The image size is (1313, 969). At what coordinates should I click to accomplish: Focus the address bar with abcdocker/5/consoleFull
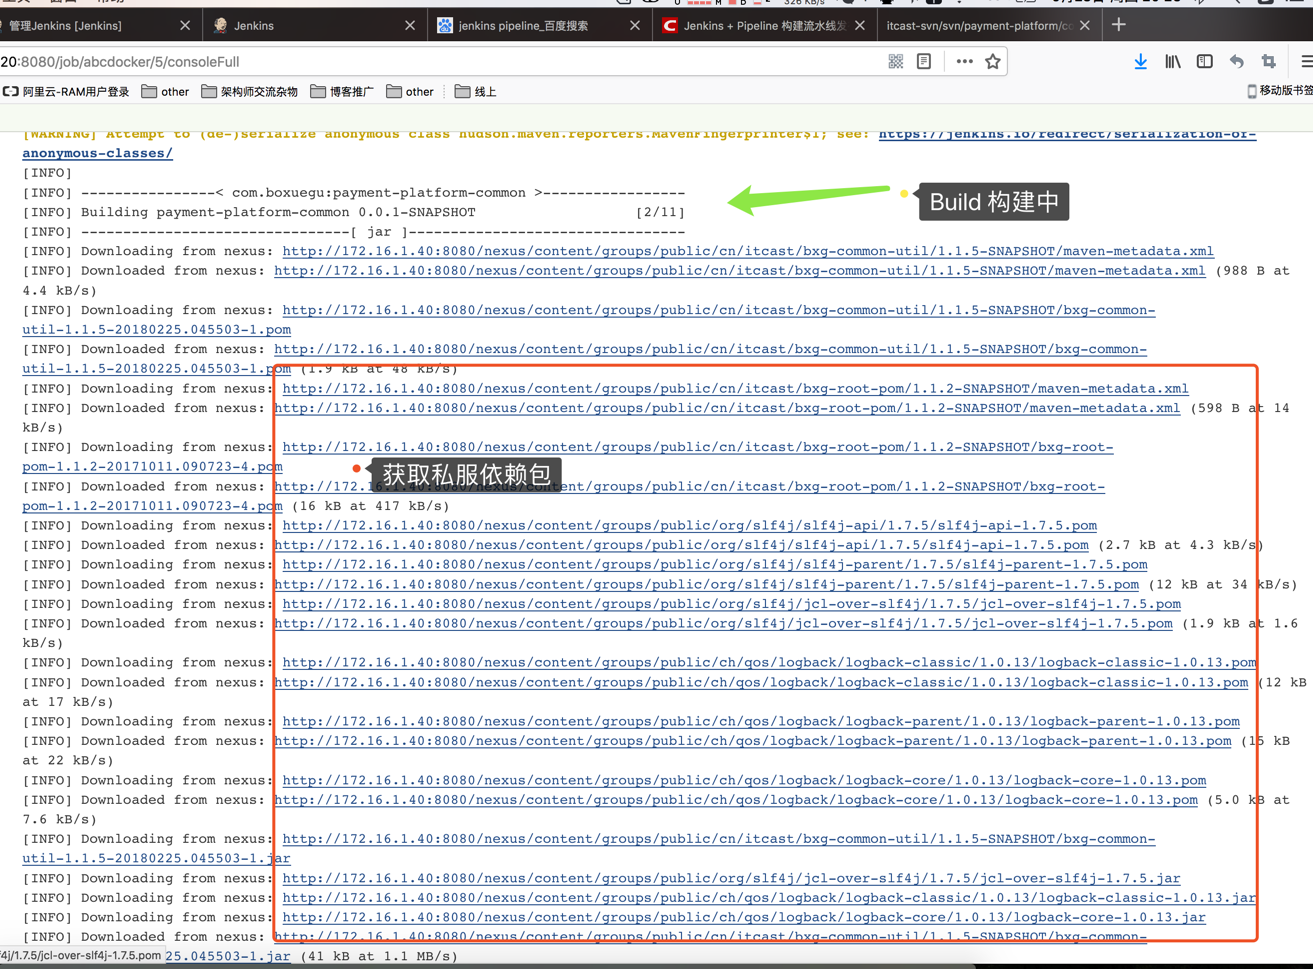(440, 62)
